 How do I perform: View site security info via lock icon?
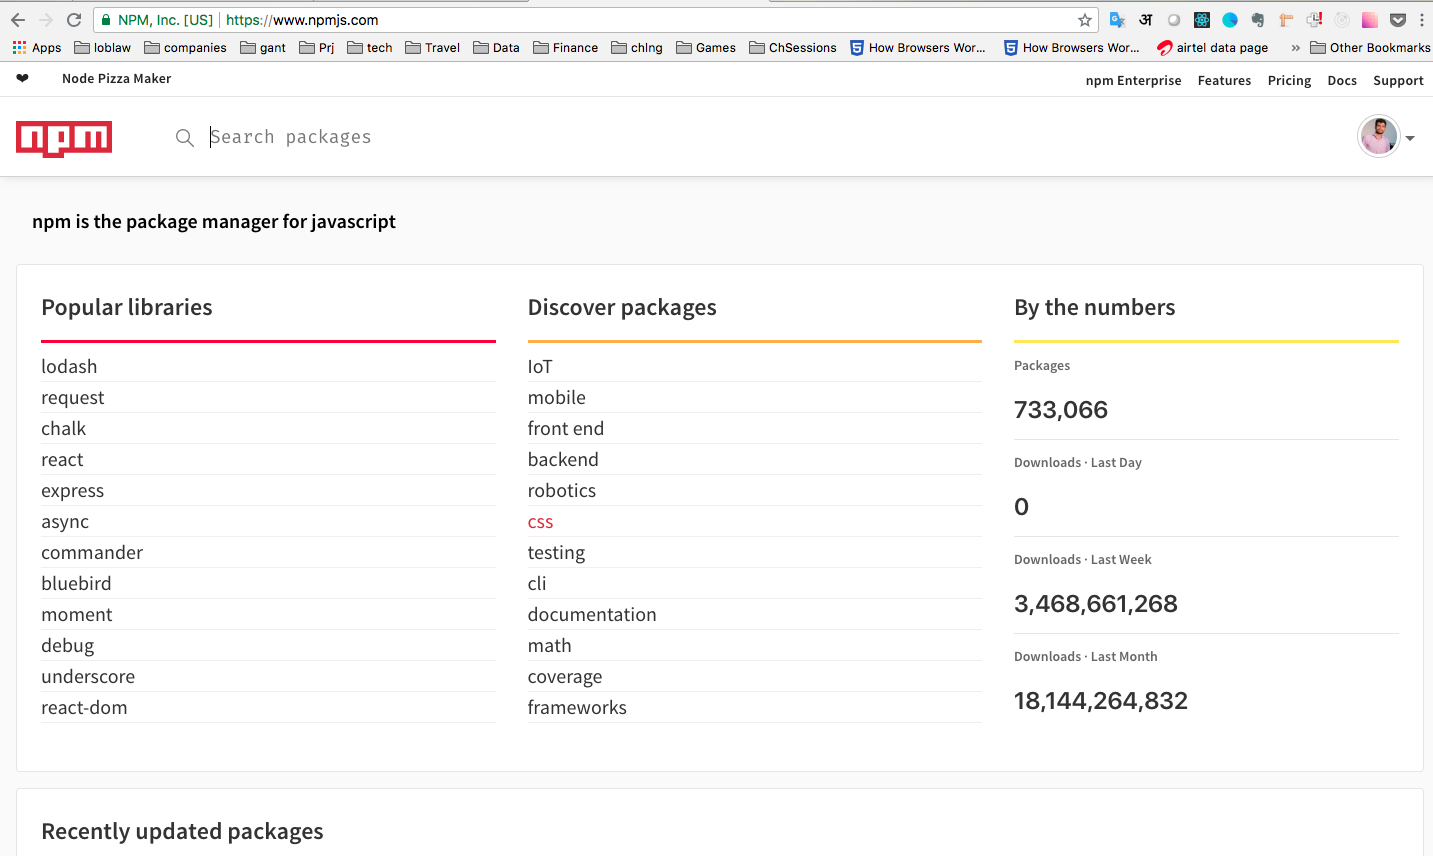[106, 20]
